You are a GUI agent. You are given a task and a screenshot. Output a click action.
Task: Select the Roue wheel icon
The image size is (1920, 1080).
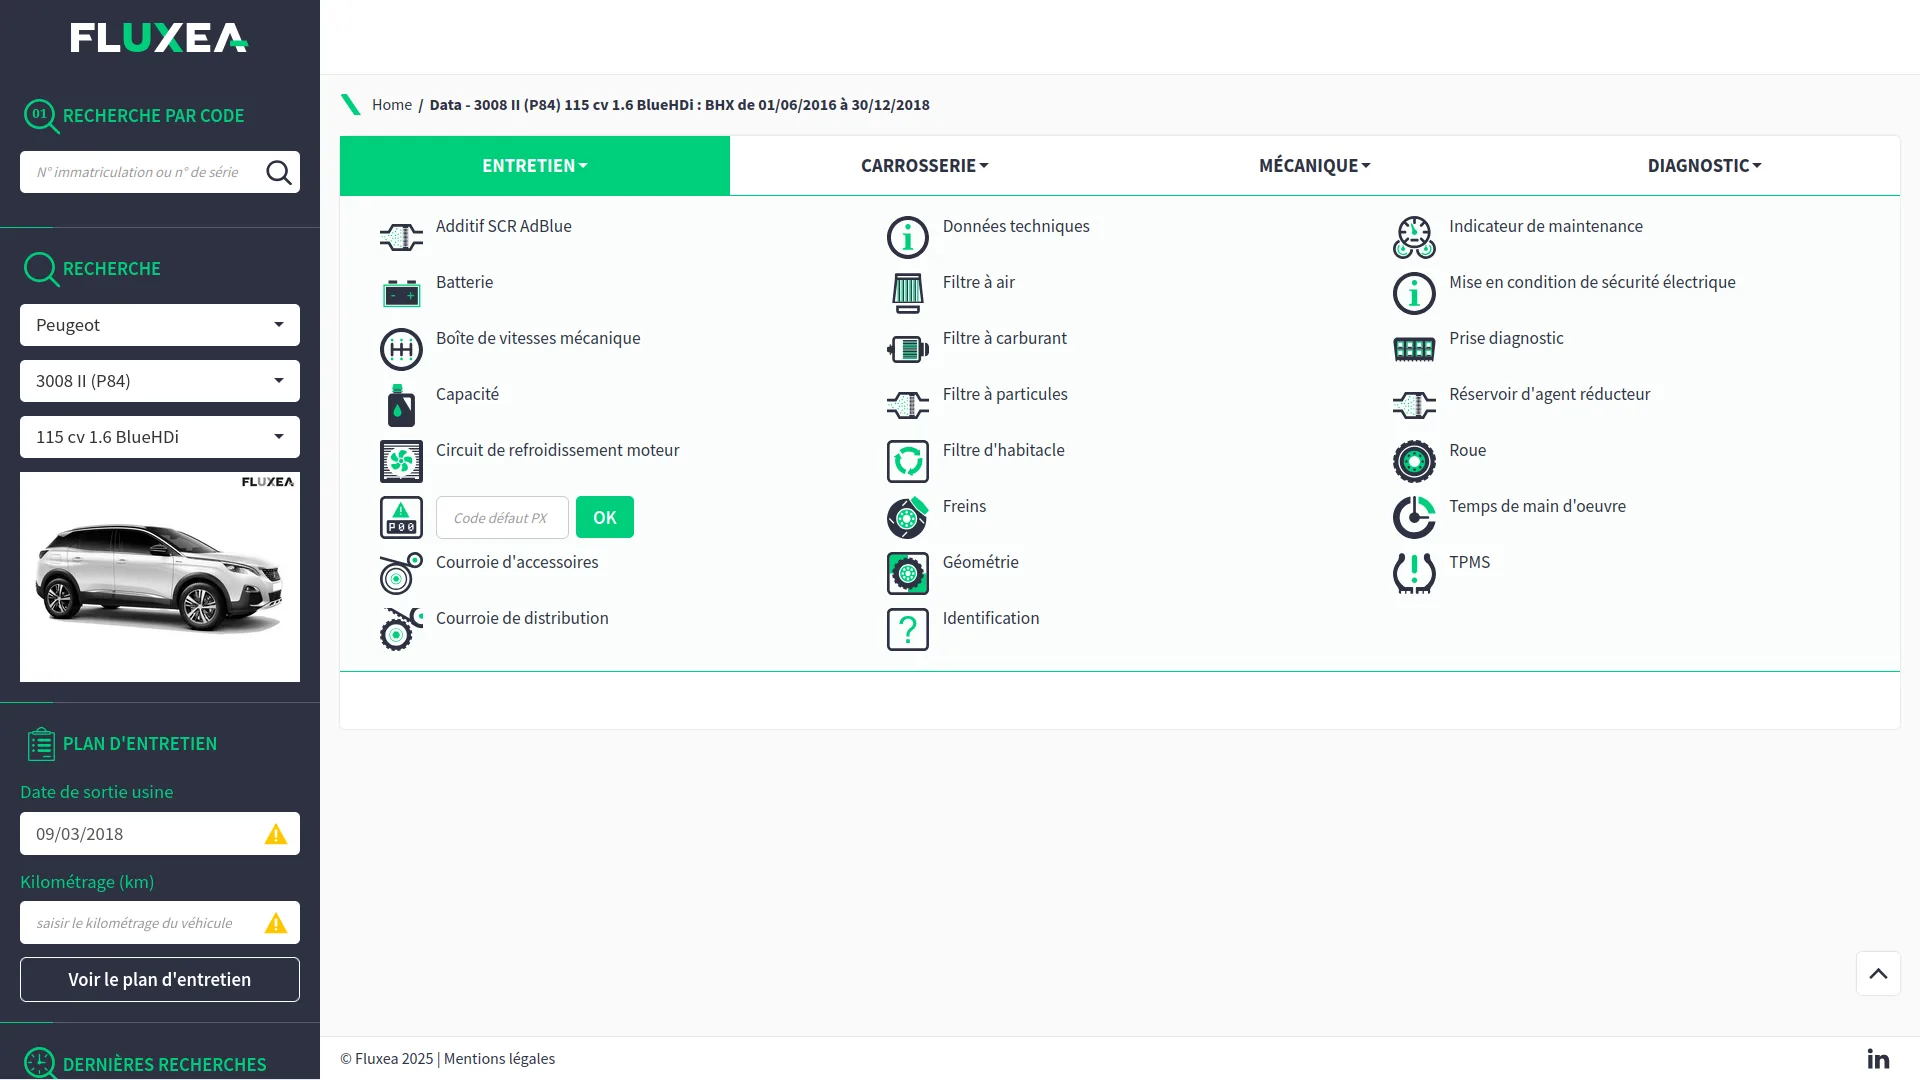coord(1414,461)
